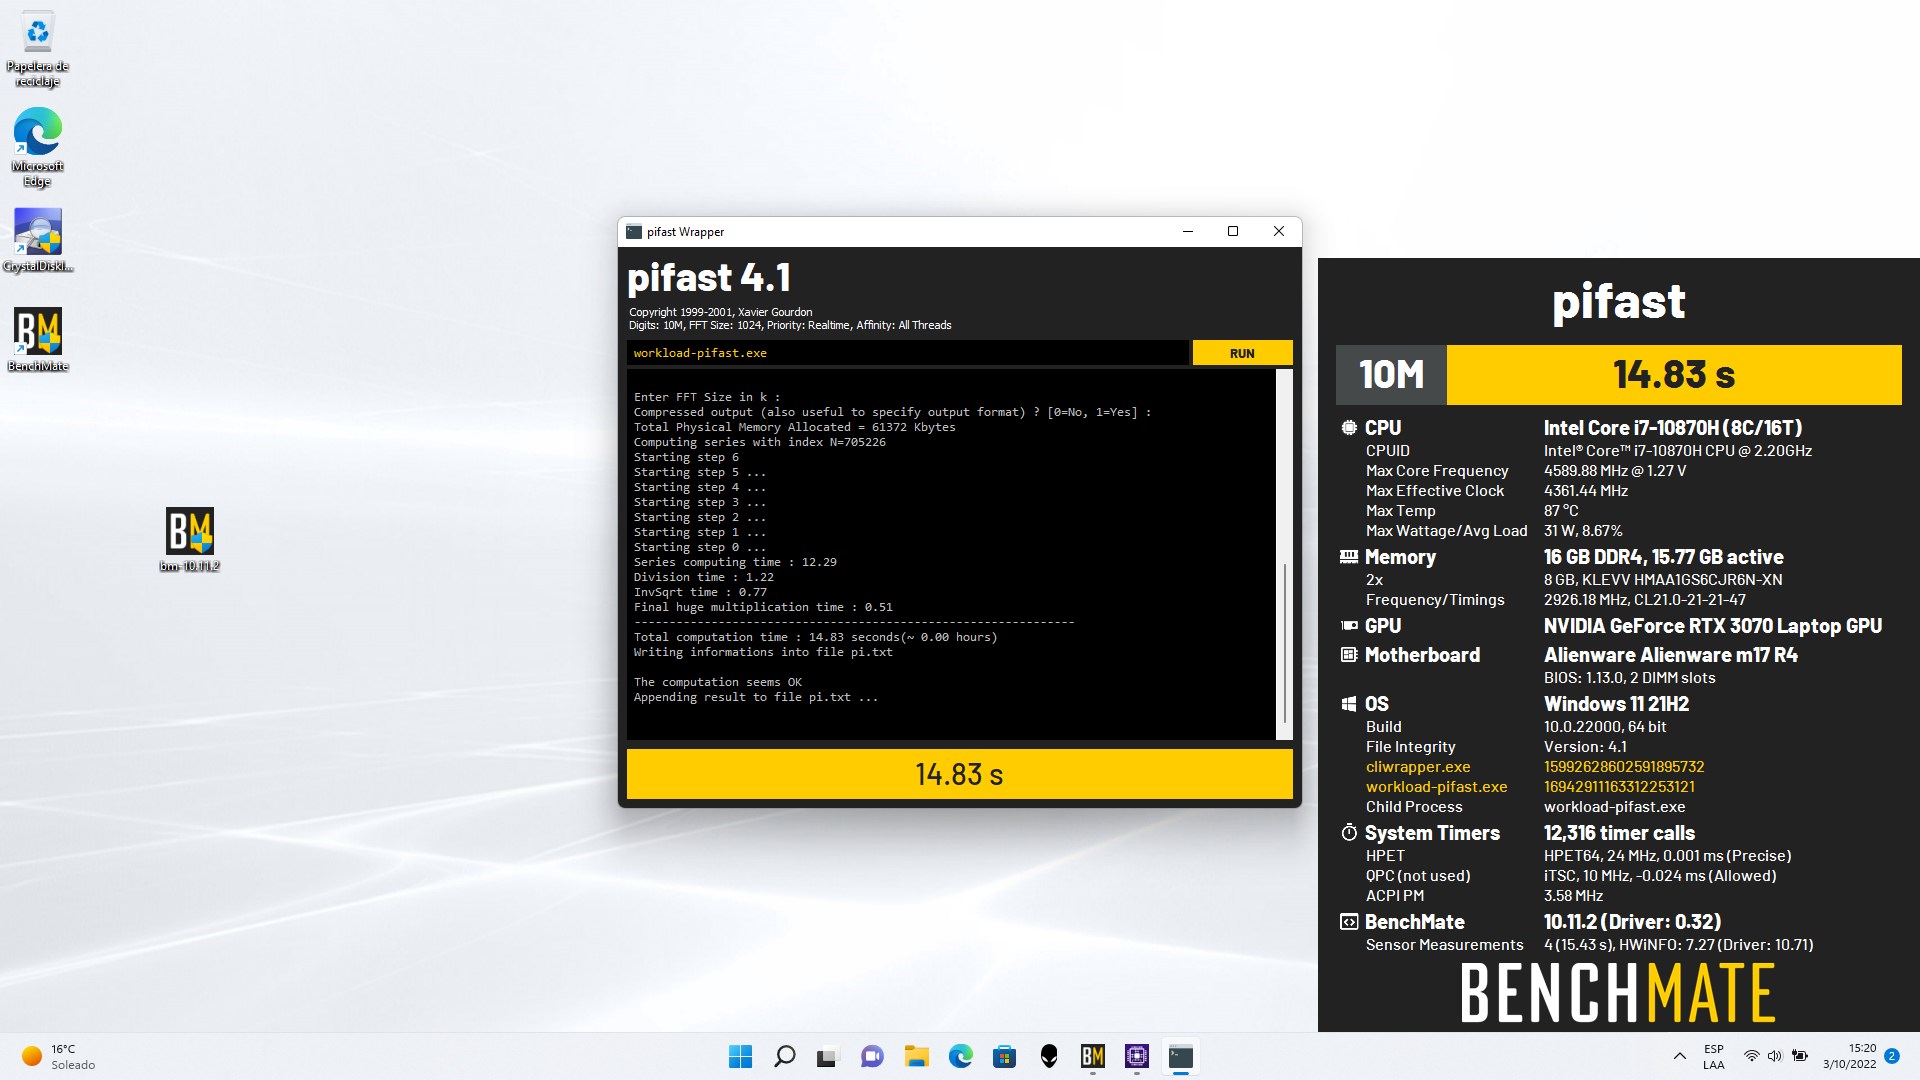This screenshot has width=1920, height=1080.
Task: Click the RUN button in pifast Wrapper
Action: click(1242, 353)
